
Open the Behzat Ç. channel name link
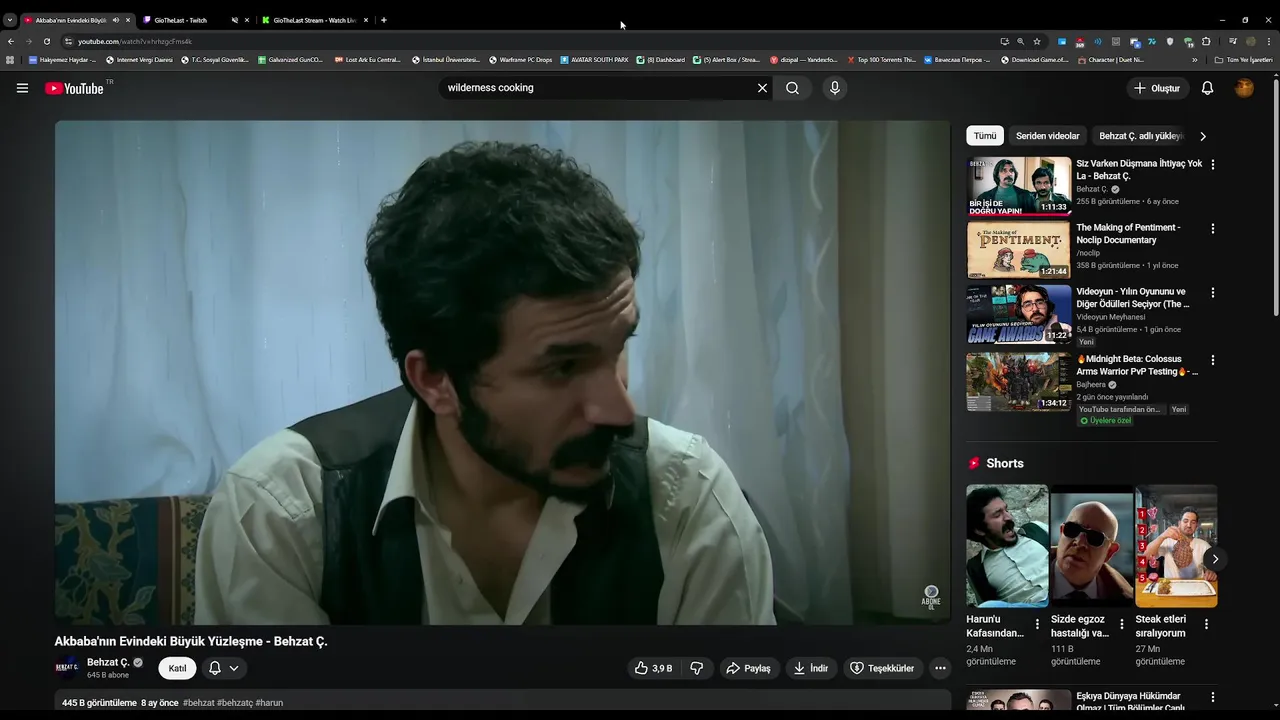pyautogui.click(x=108, y=662)
